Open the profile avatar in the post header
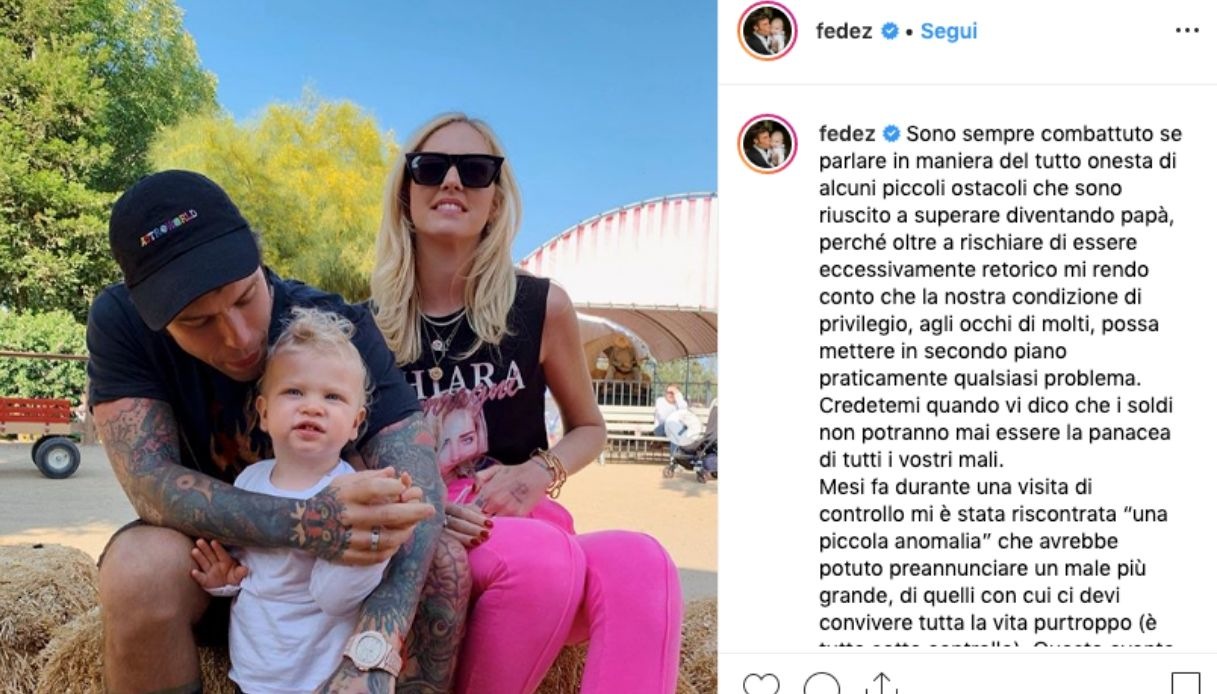1217x694 pixels. [767, 31]
